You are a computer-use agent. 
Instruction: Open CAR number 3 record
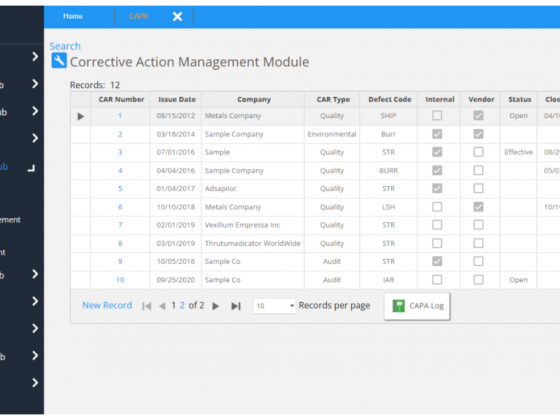(x=120, y=152)
